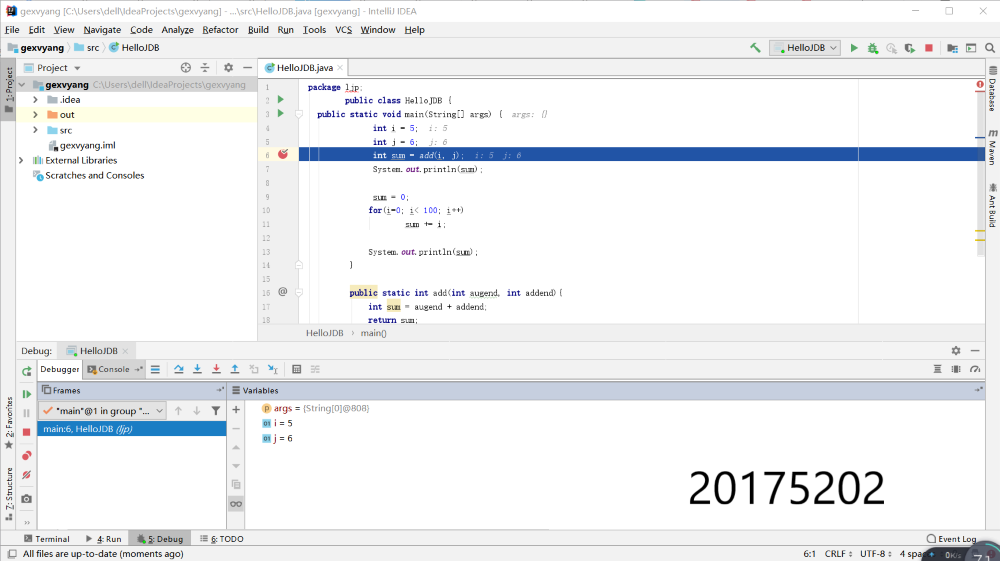Filter frames with the funnel icon
Image resolution: width=1000 pixels, height=561 pixels.
click(216, 411)
